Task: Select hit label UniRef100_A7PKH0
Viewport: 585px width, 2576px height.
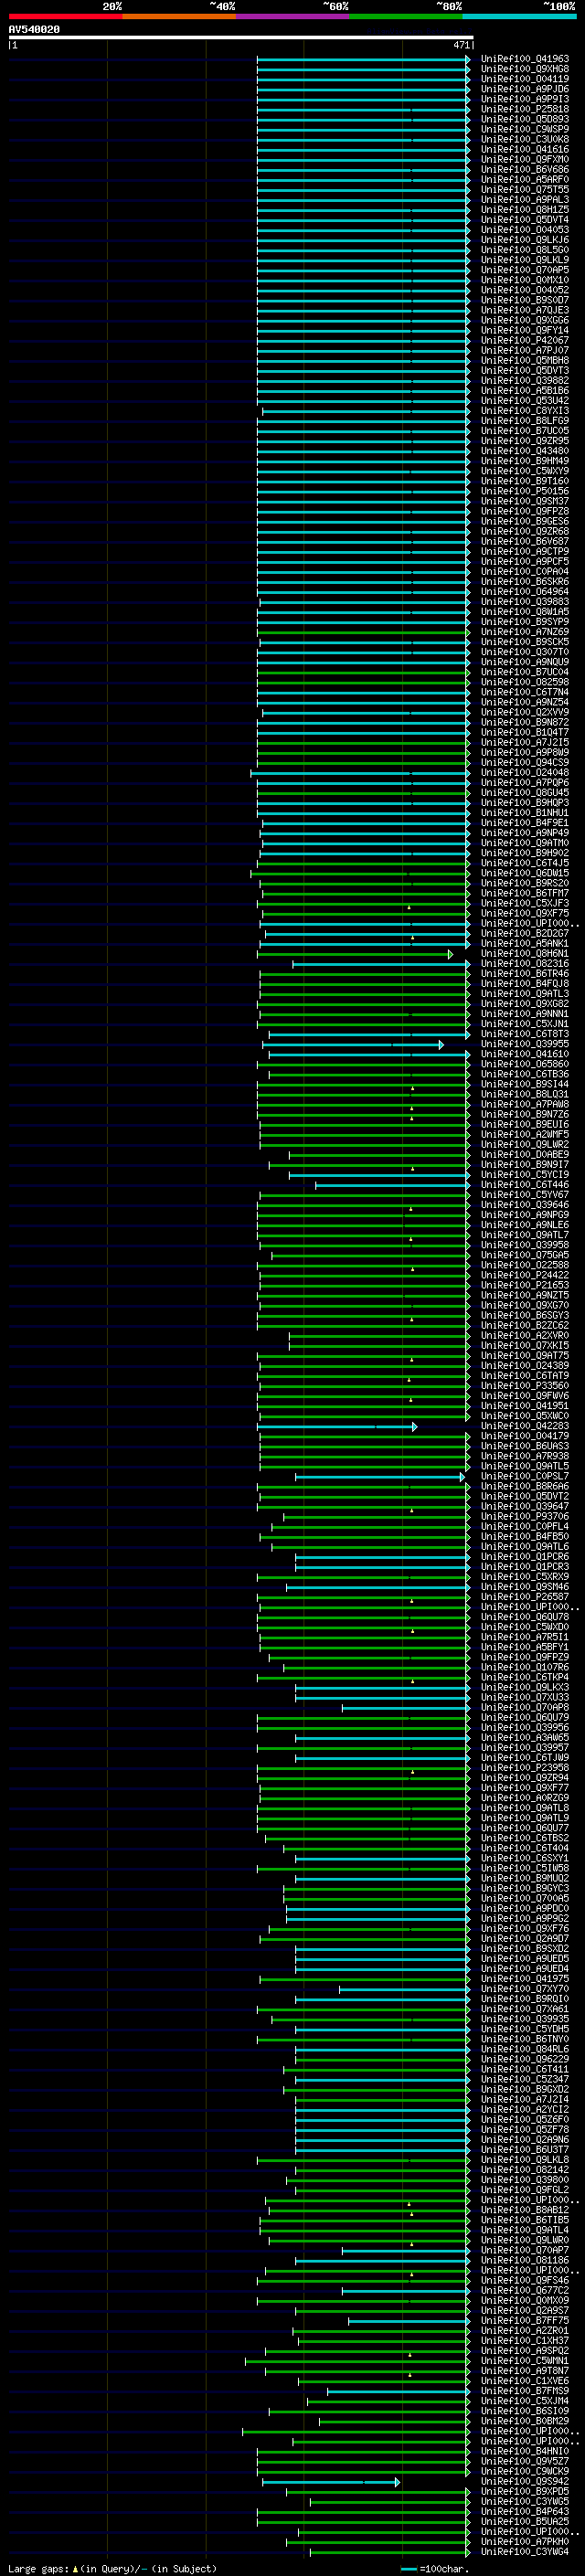Action: pos(525,2541)
